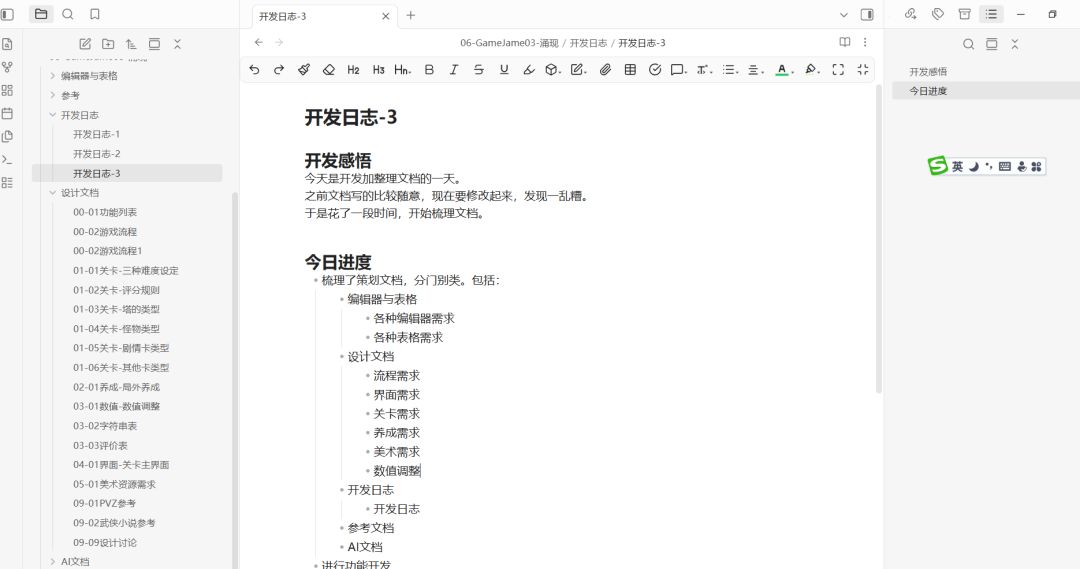Toggle strikethrough formatting
This screenshot has width=1080, height=569.
pyautogui.click(x=479, y=70)
